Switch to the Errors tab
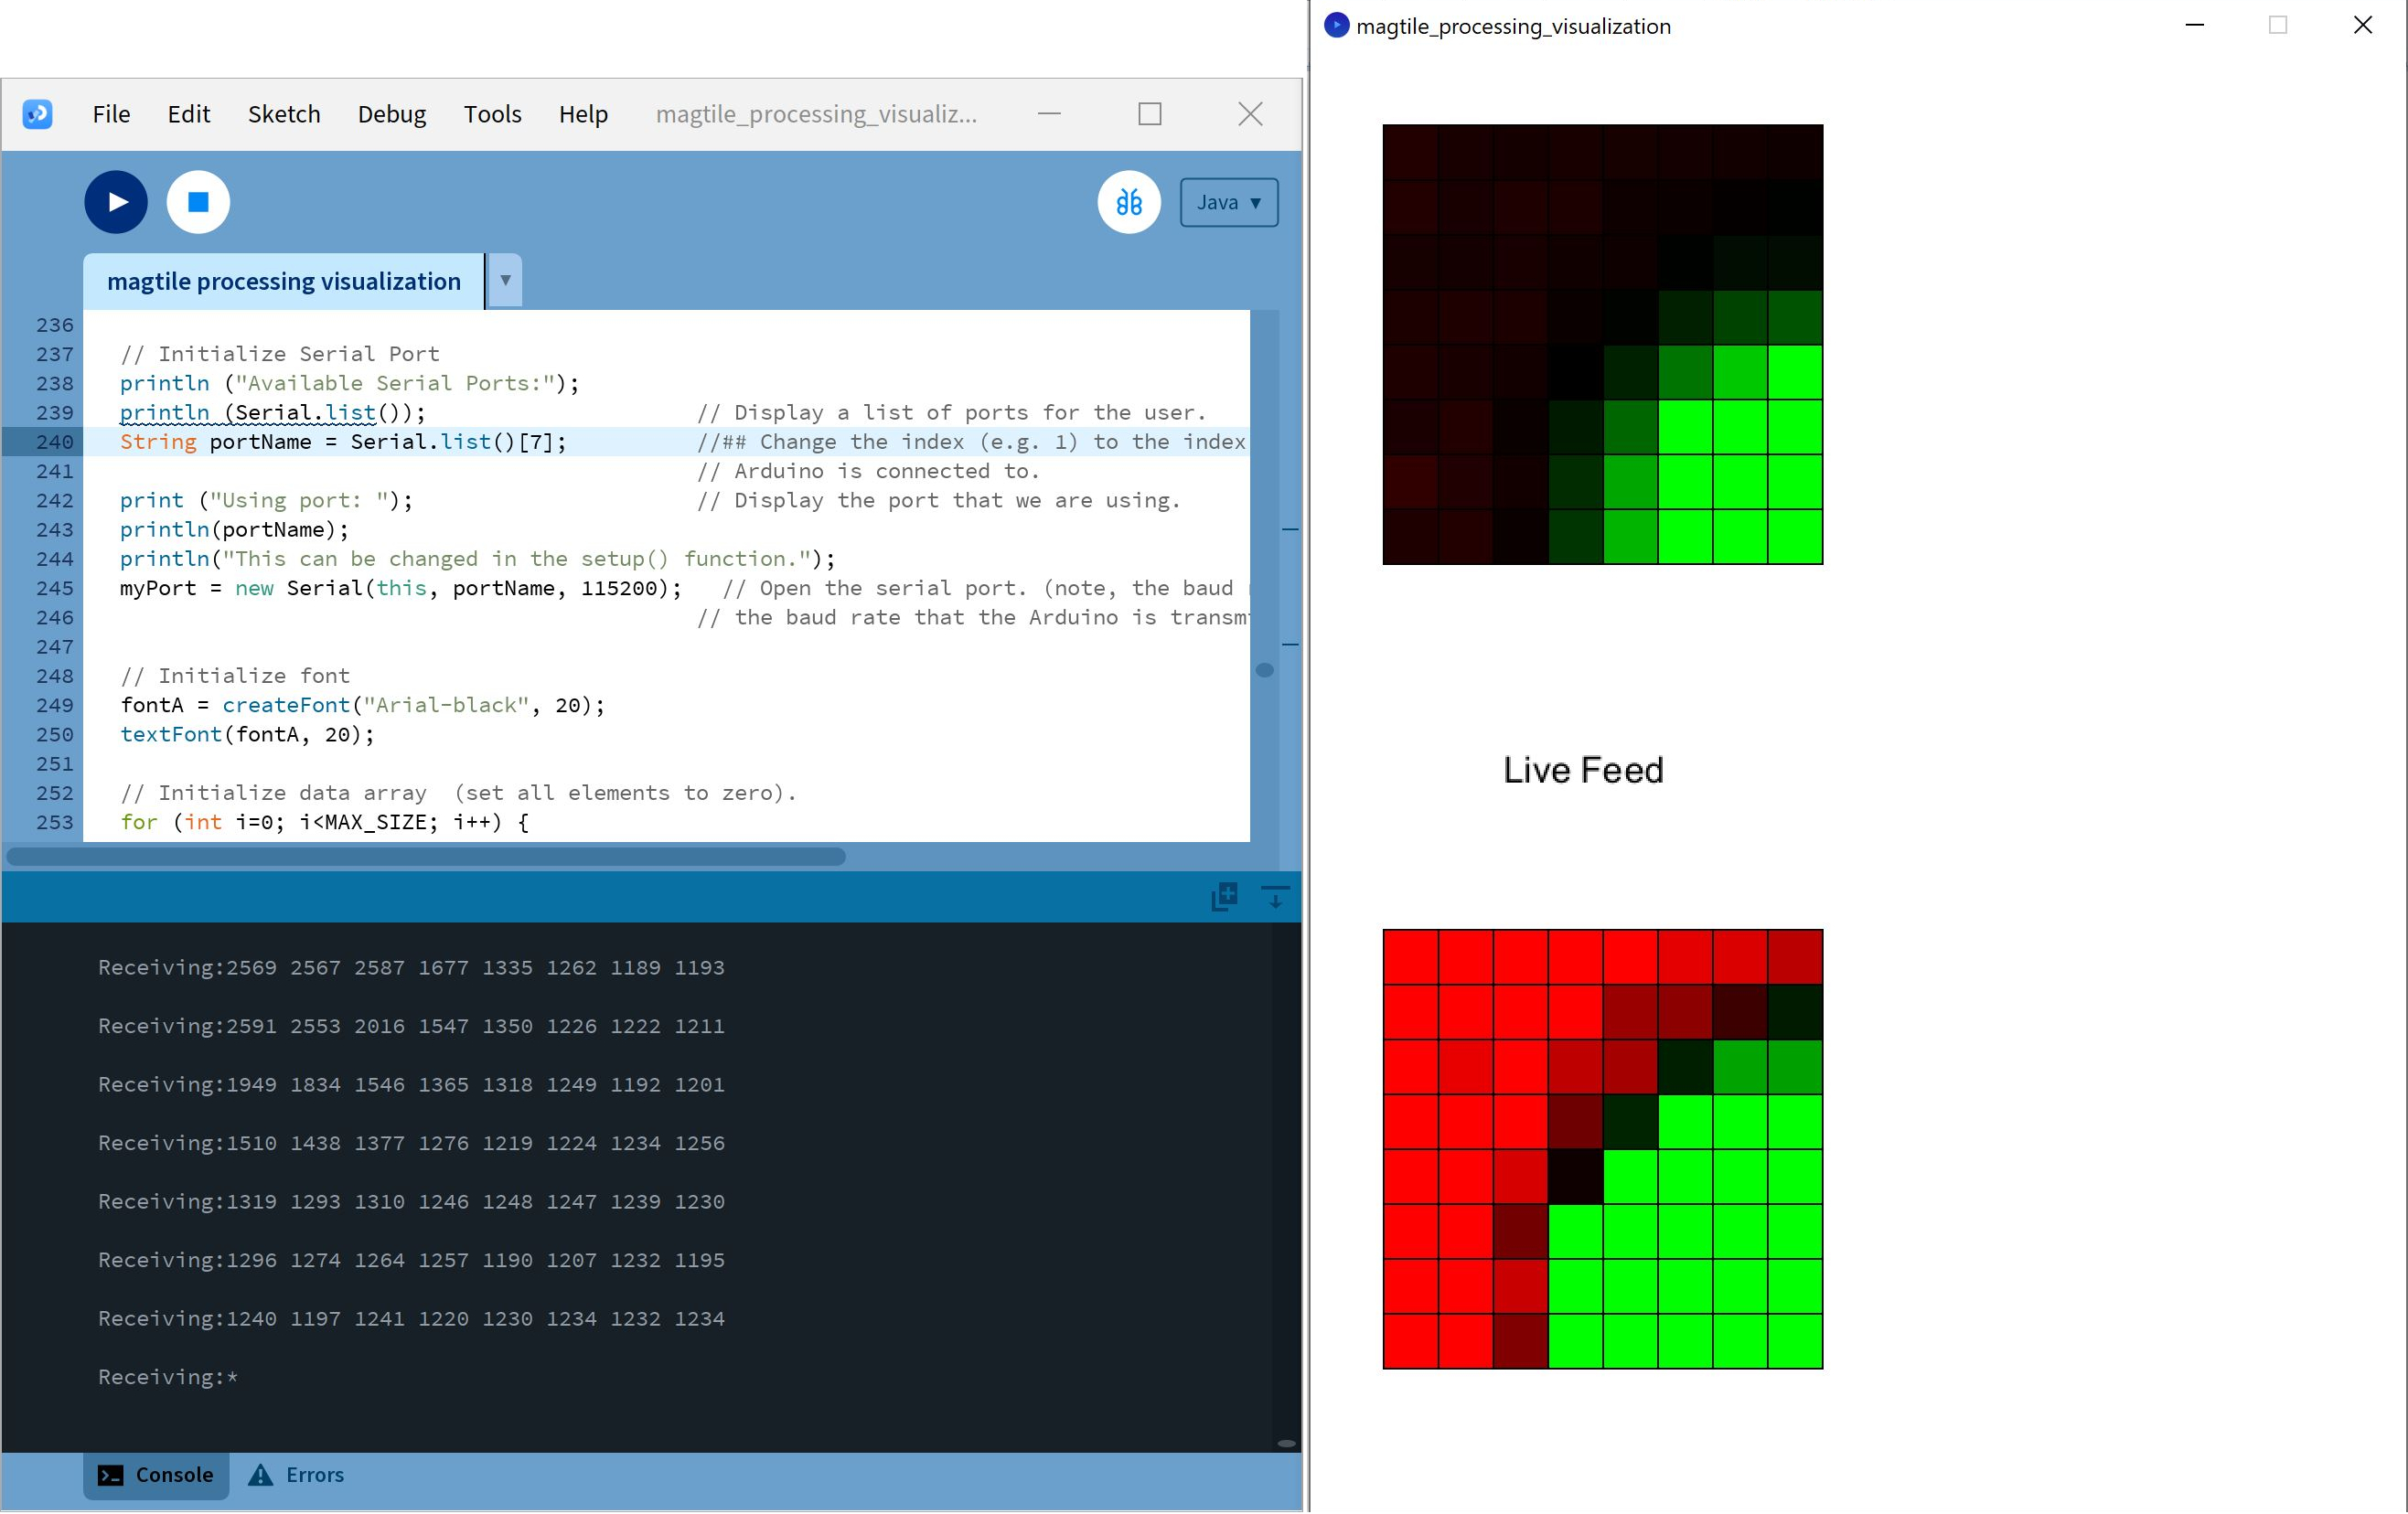Screen dimensions: 2408x1514 (x=296, y=1475)
